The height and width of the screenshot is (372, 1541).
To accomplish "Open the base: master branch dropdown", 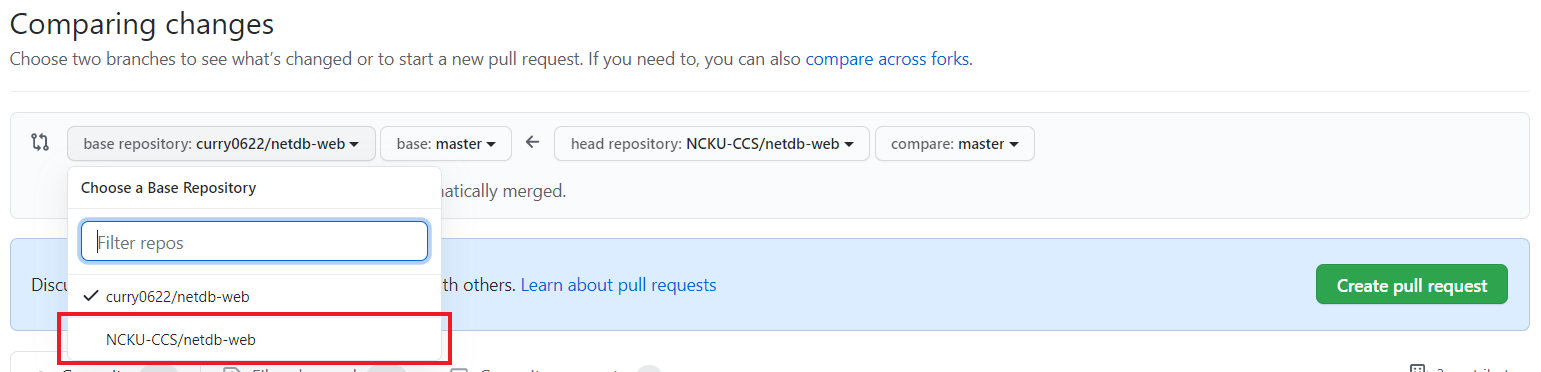I will 446,144.
